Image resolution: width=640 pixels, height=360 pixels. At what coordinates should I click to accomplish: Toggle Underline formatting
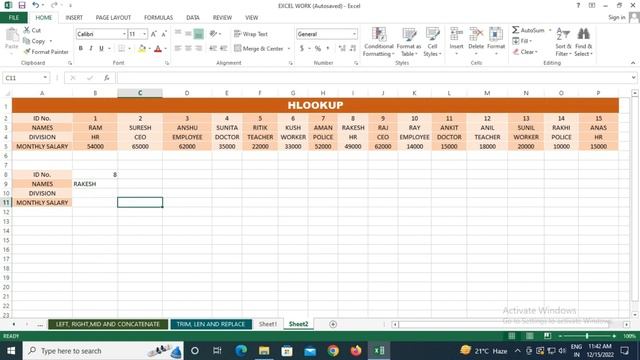point(101,49)
